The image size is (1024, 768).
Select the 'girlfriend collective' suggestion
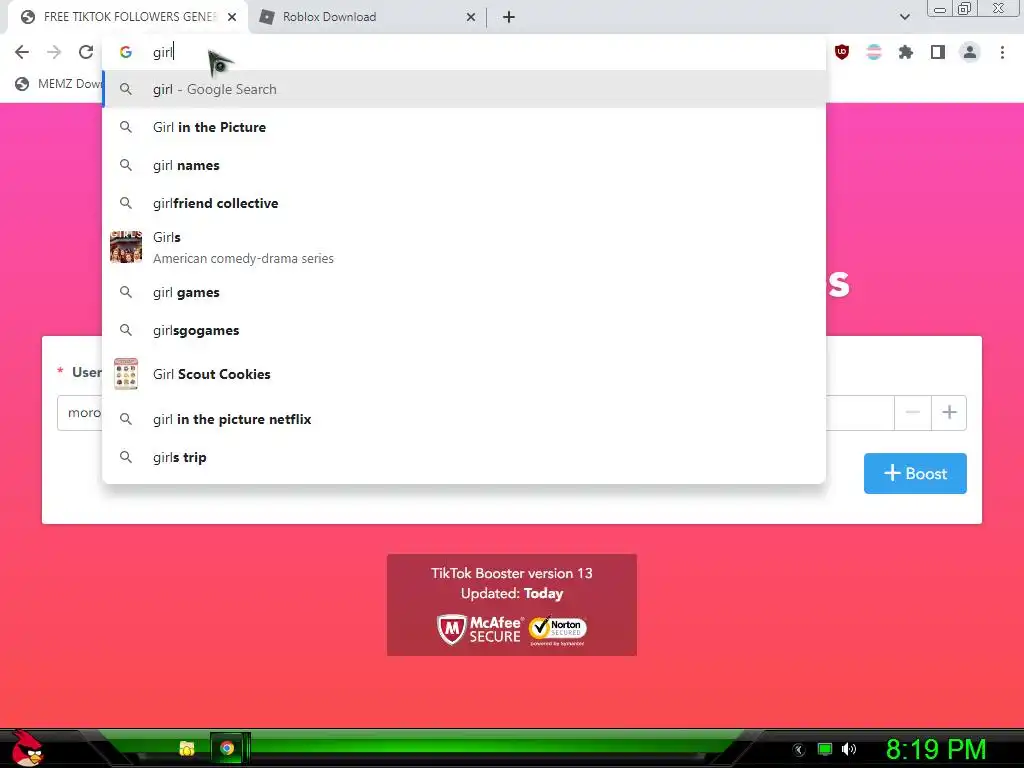[464, 203]
